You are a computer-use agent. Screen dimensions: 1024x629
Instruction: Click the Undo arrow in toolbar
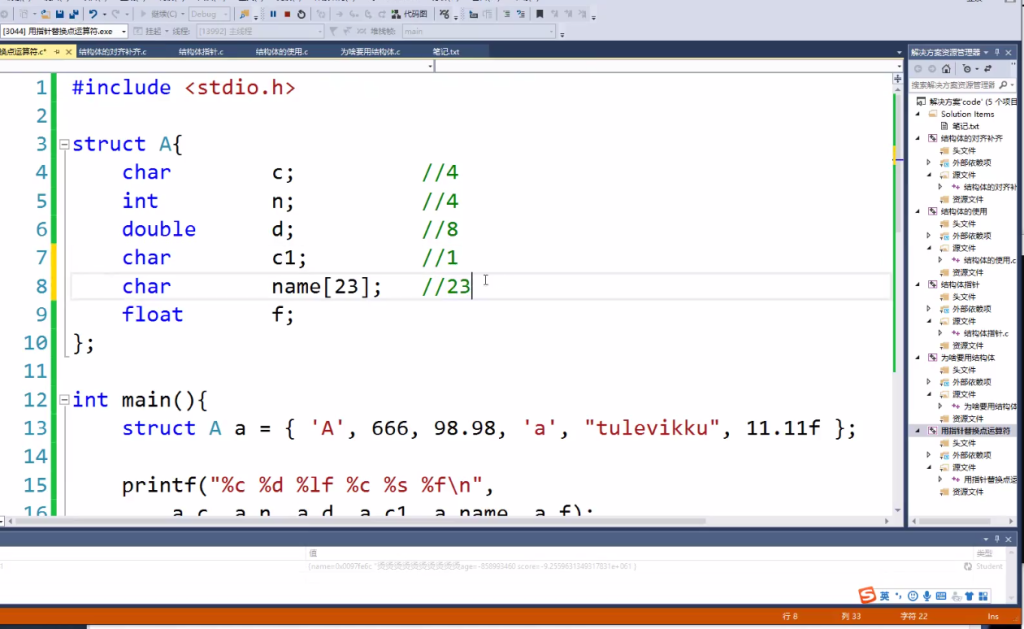point(93,14)
